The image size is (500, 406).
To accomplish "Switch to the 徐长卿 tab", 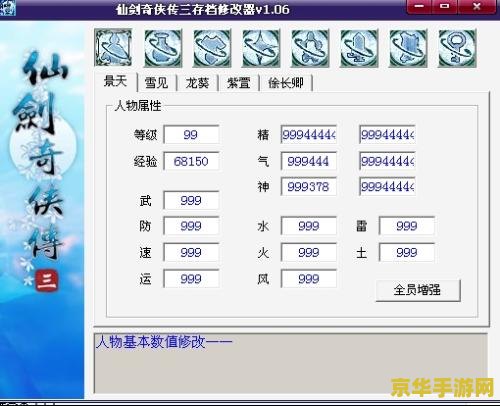I will coord(286,83).
